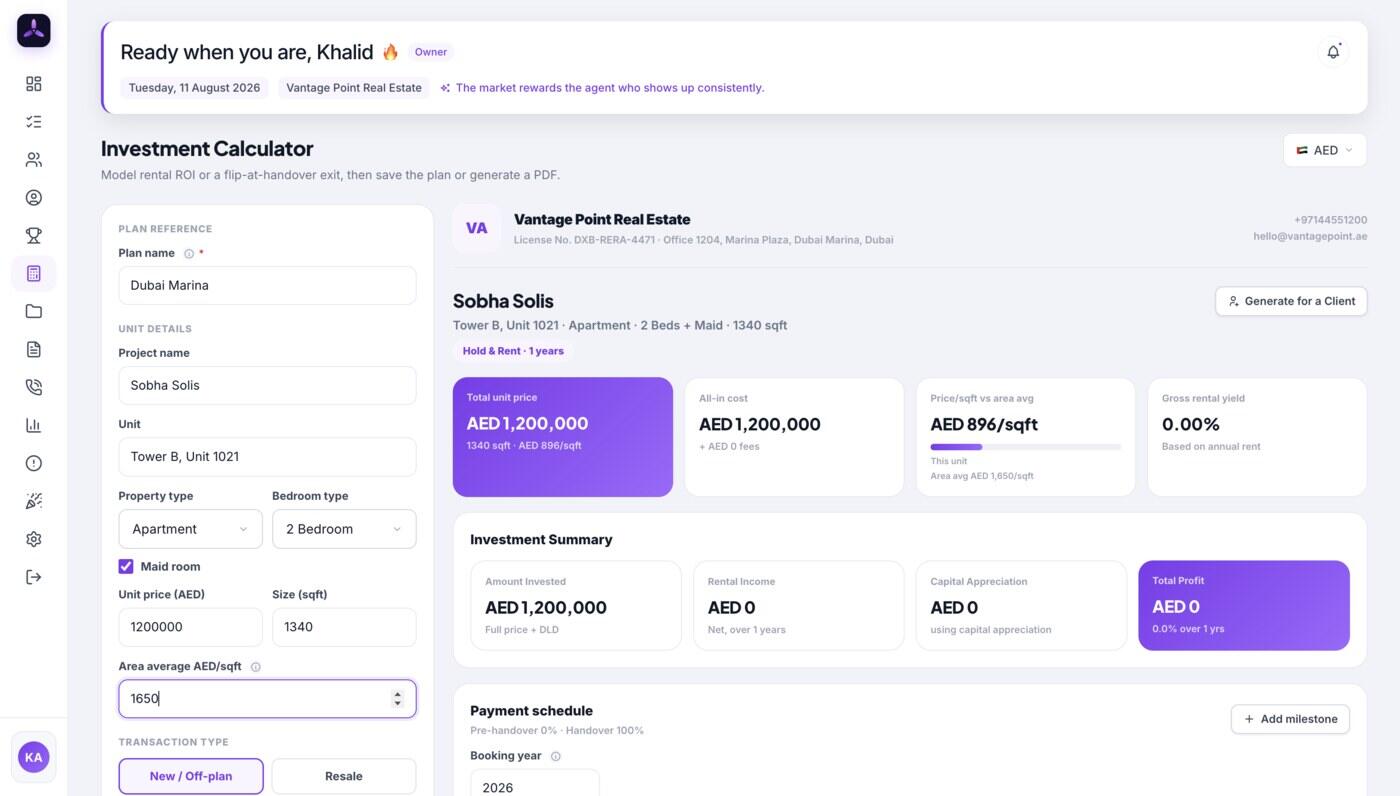Click the Area average number stepper arrows

click(397, 699)
